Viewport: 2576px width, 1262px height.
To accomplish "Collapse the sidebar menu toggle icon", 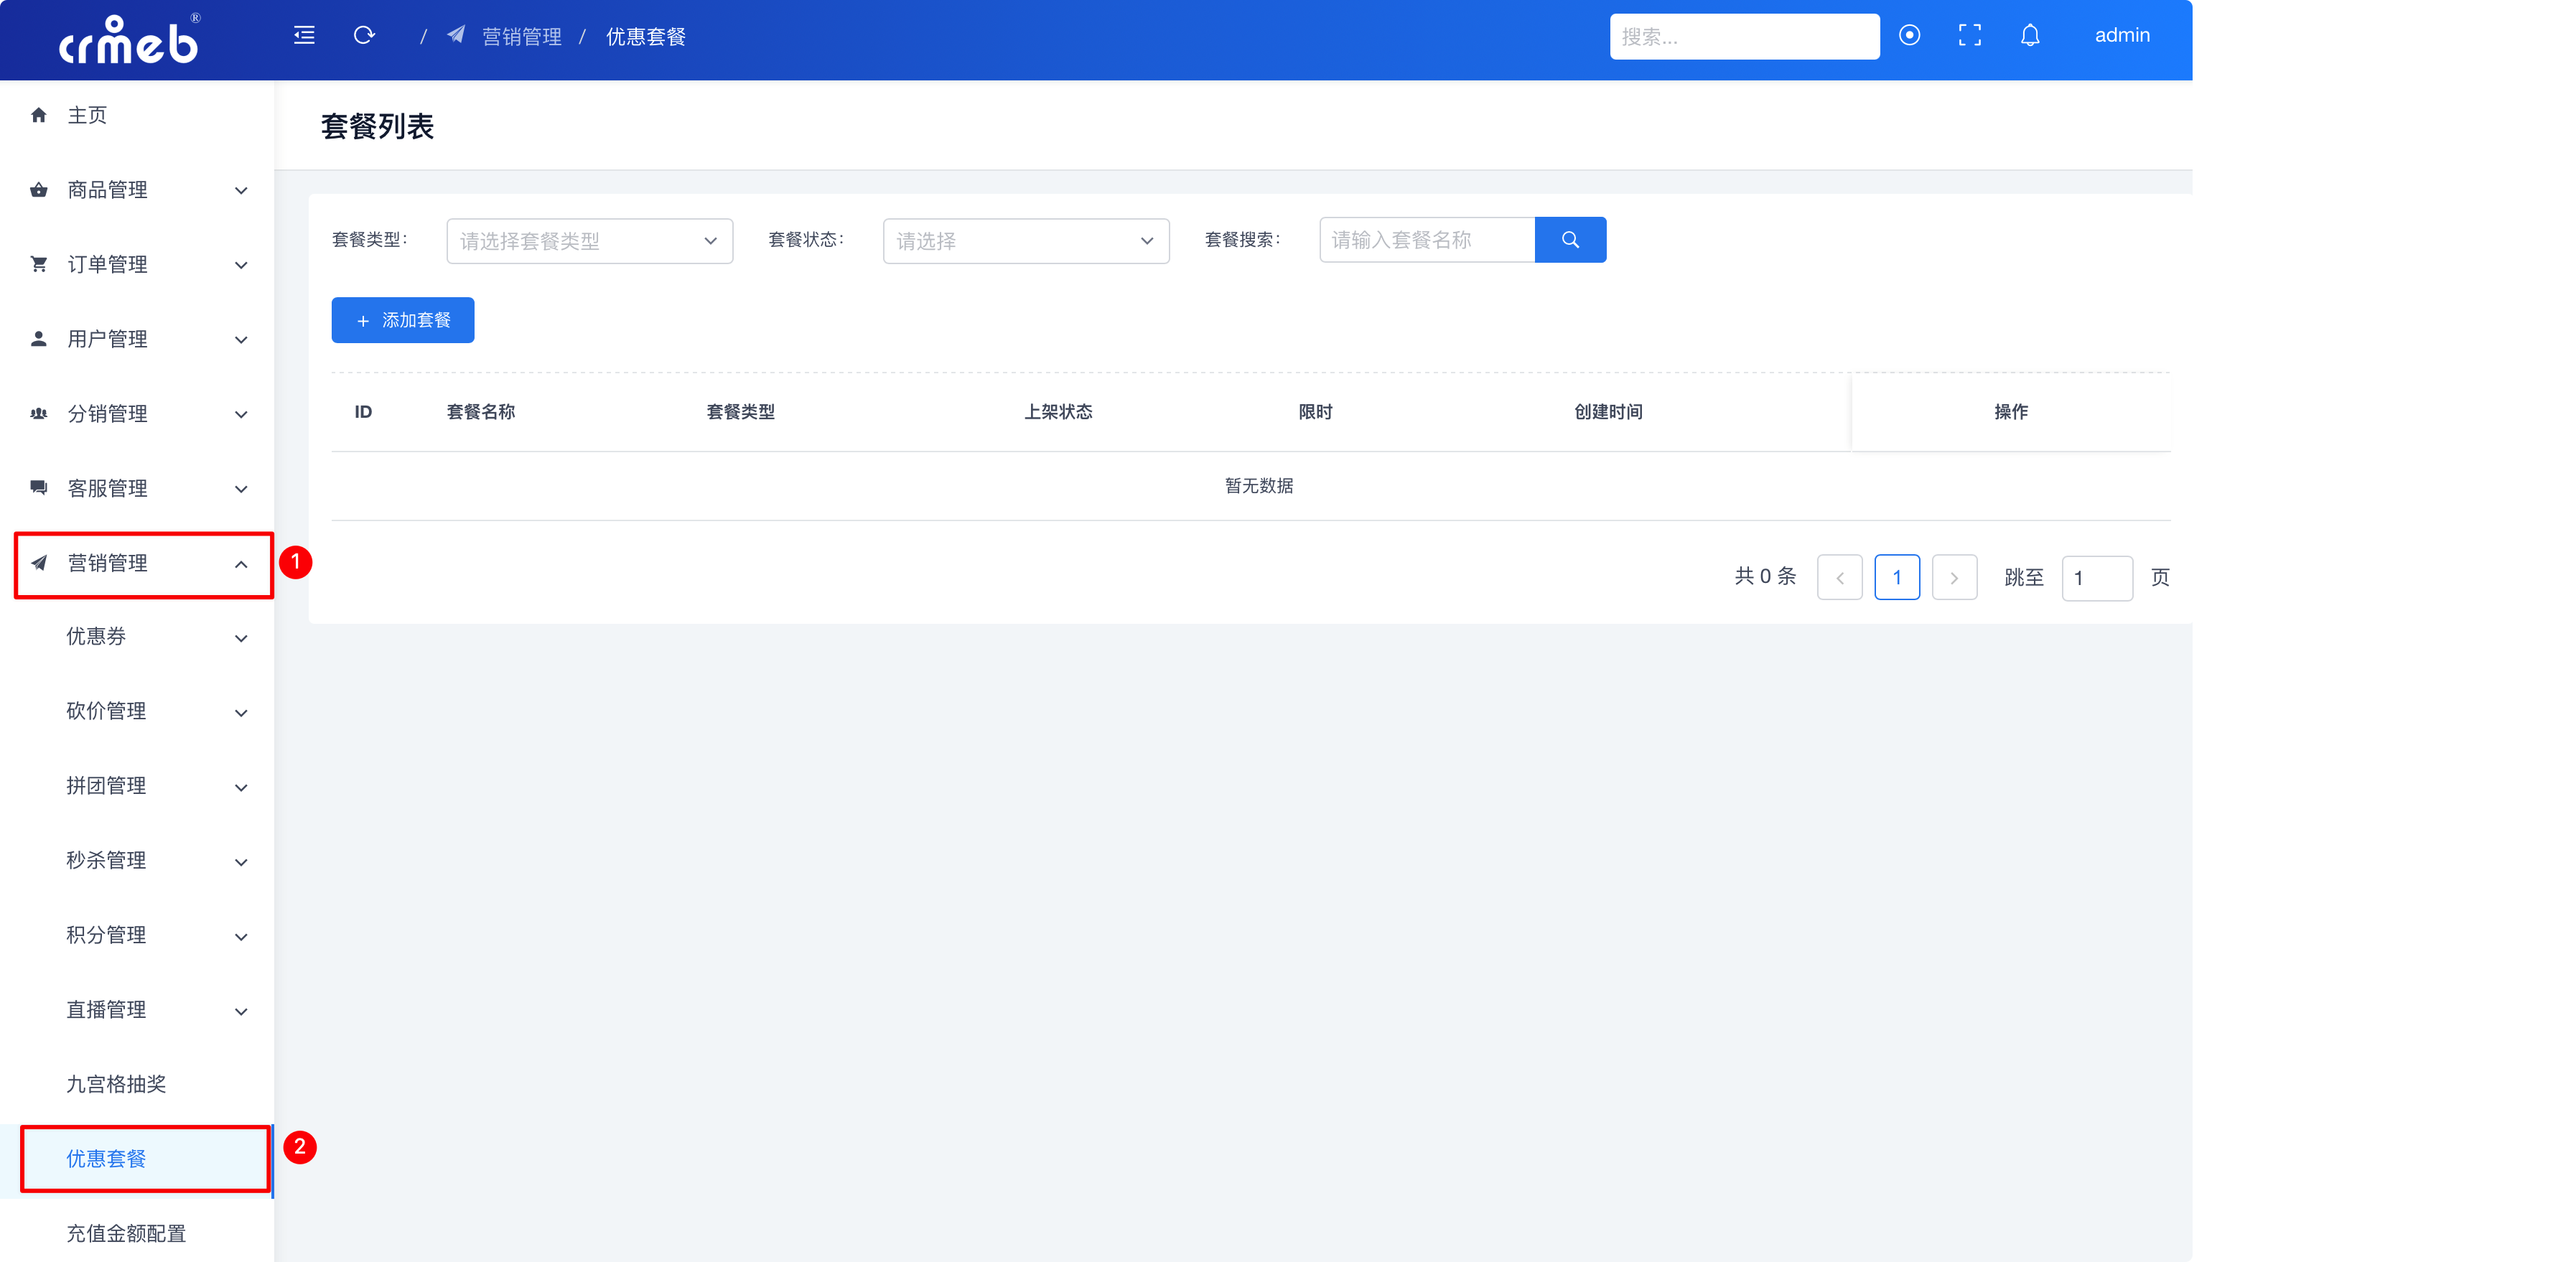I will coord(304,36).
